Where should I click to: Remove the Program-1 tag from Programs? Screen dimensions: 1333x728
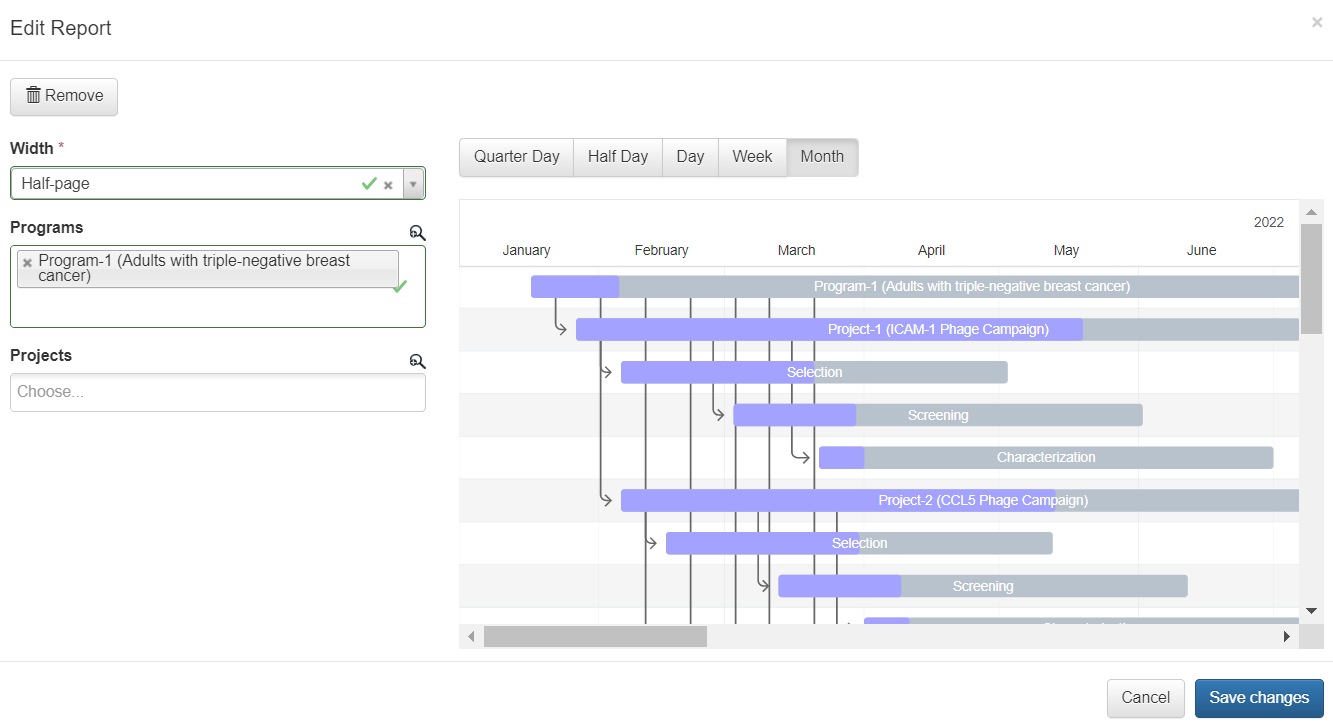(28, 263)
